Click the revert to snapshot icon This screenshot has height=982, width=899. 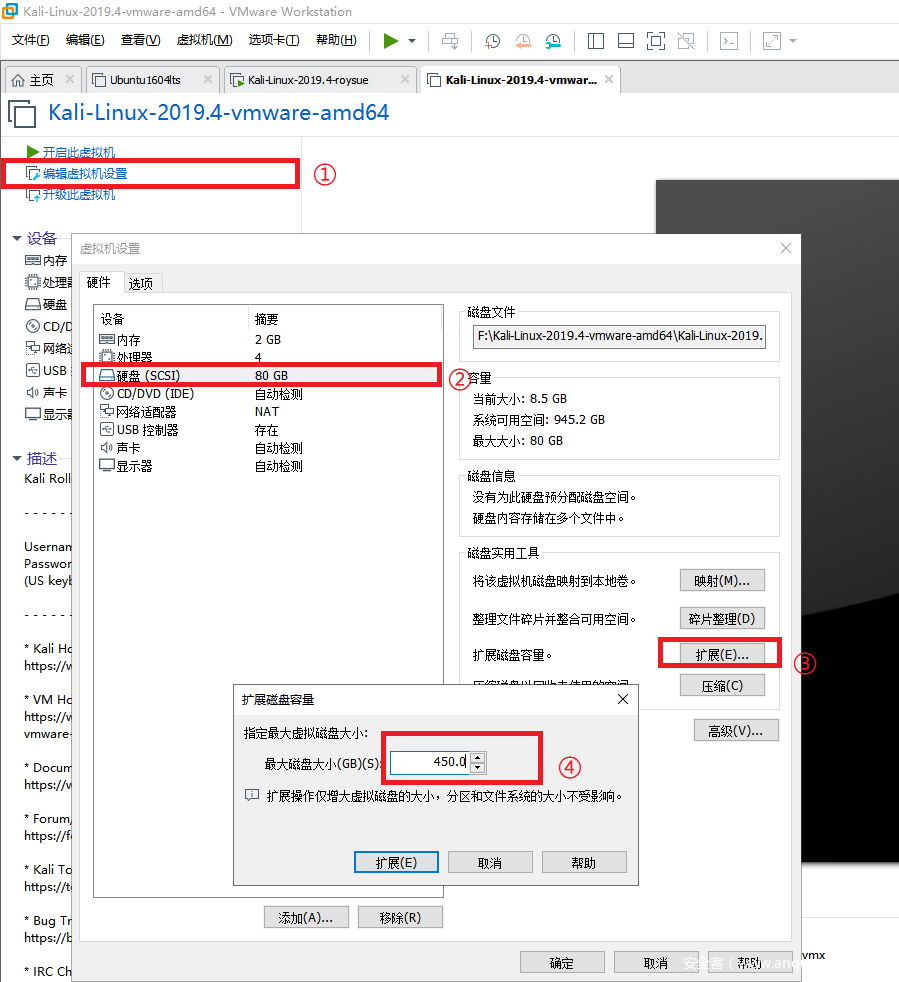[x=522, y=41]
